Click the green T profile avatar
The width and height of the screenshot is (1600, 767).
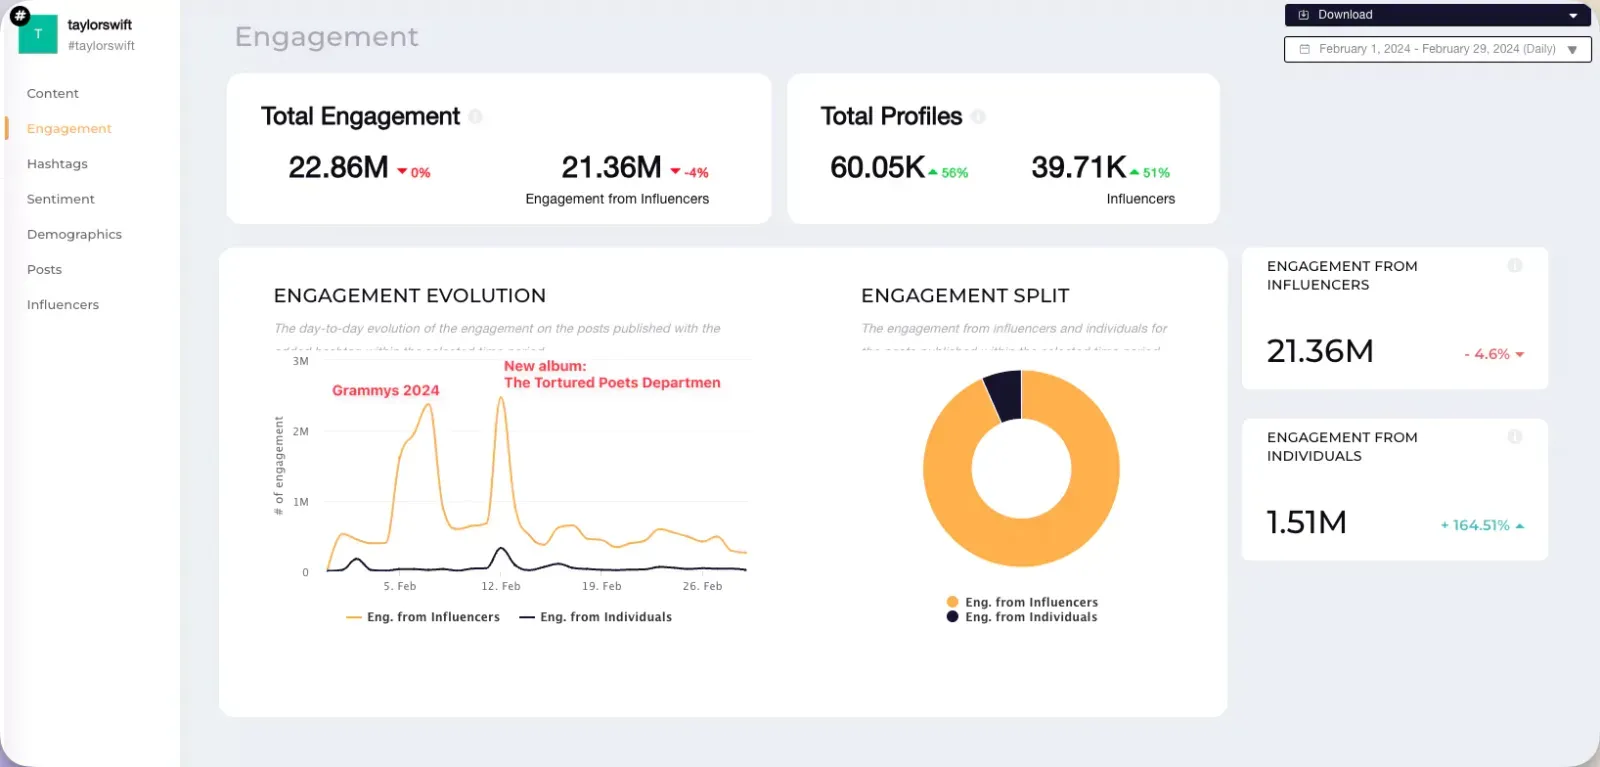pos(39,35)
